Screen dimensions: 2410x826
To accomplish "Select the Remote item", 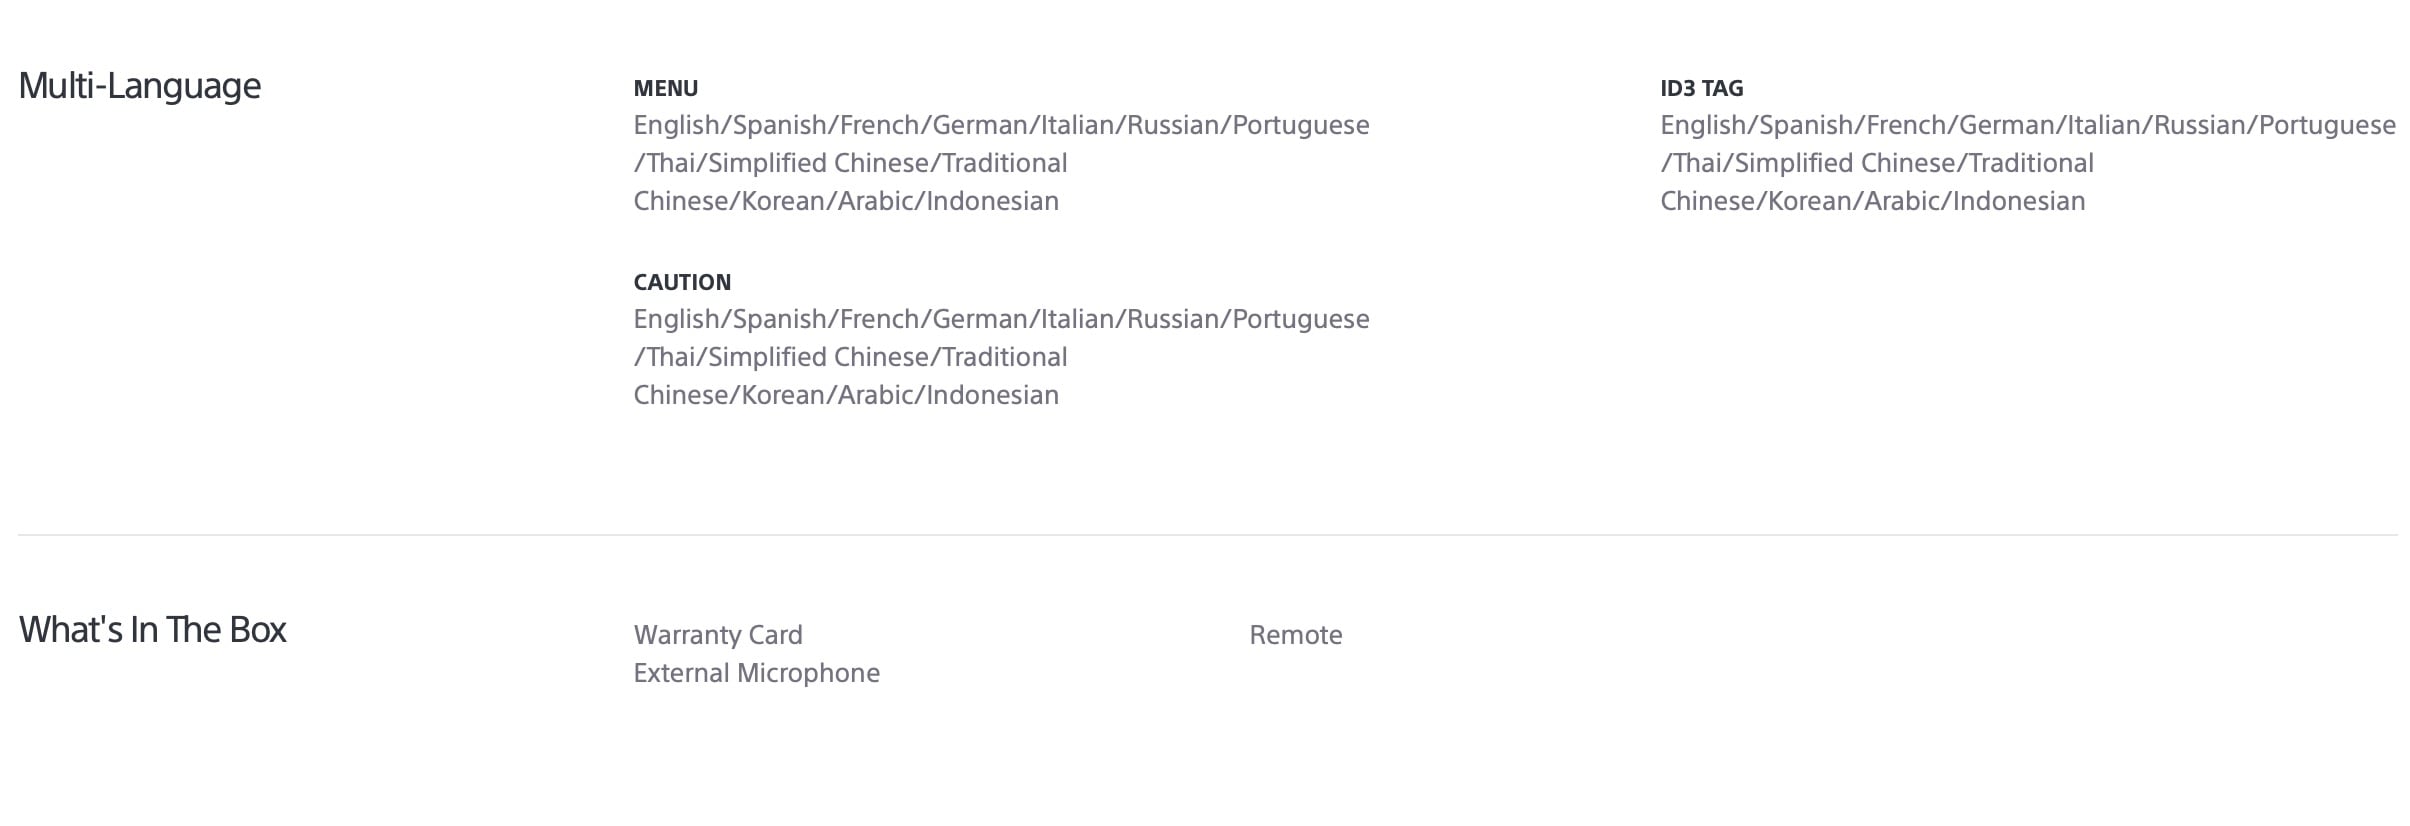I will [x=1295, y=635].
